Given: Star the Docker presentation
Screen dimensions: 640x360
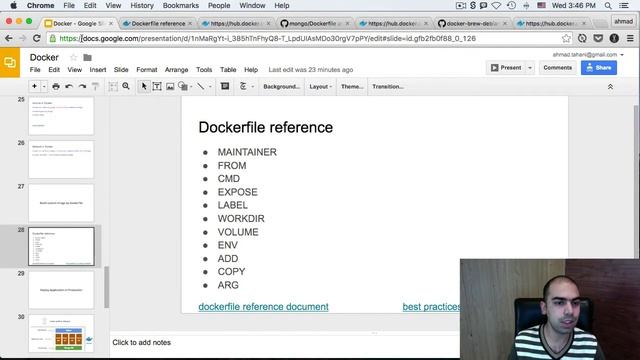Looking at the screenshot, I should tap(73, 58).
